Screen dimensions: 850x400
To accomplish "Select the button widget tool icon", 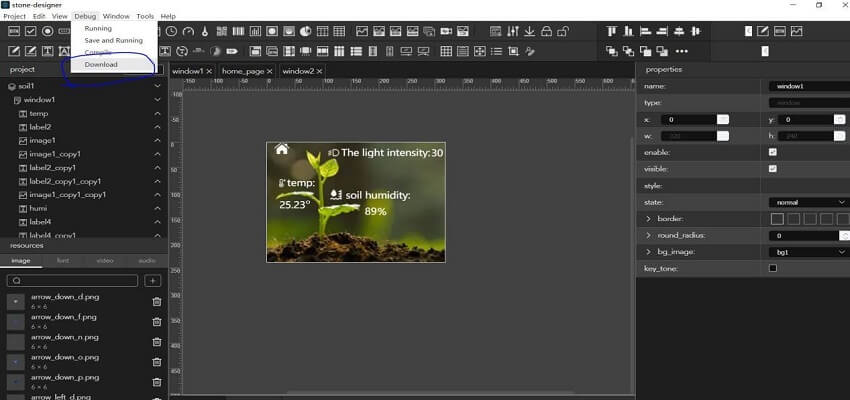I will click(14, 31).
